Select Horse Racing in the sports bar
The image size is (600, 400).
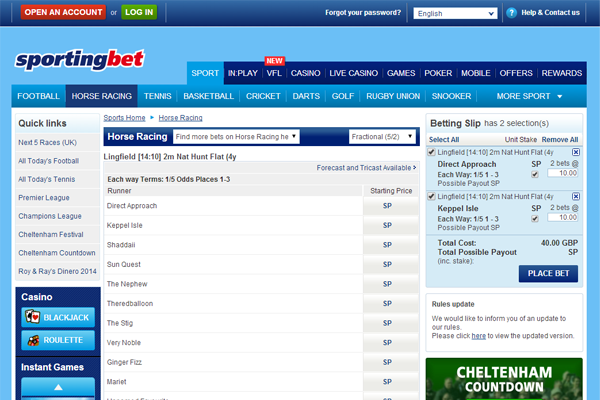pos(101,96)
